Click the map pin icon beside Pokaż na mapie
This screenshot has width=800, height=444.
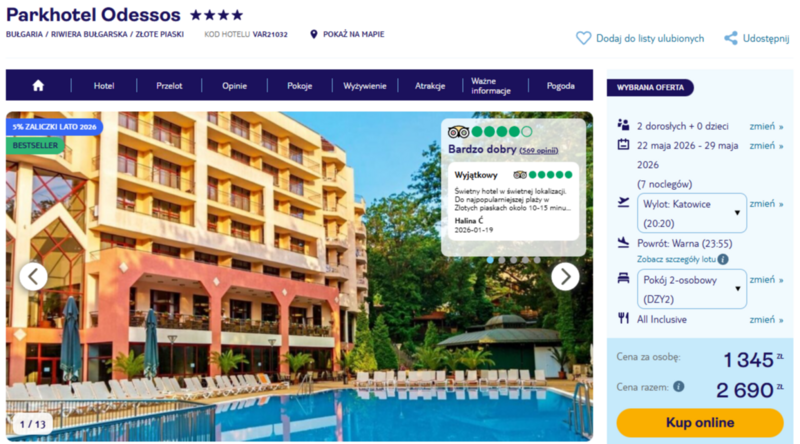pyautogui.click(x=314, y=34)
